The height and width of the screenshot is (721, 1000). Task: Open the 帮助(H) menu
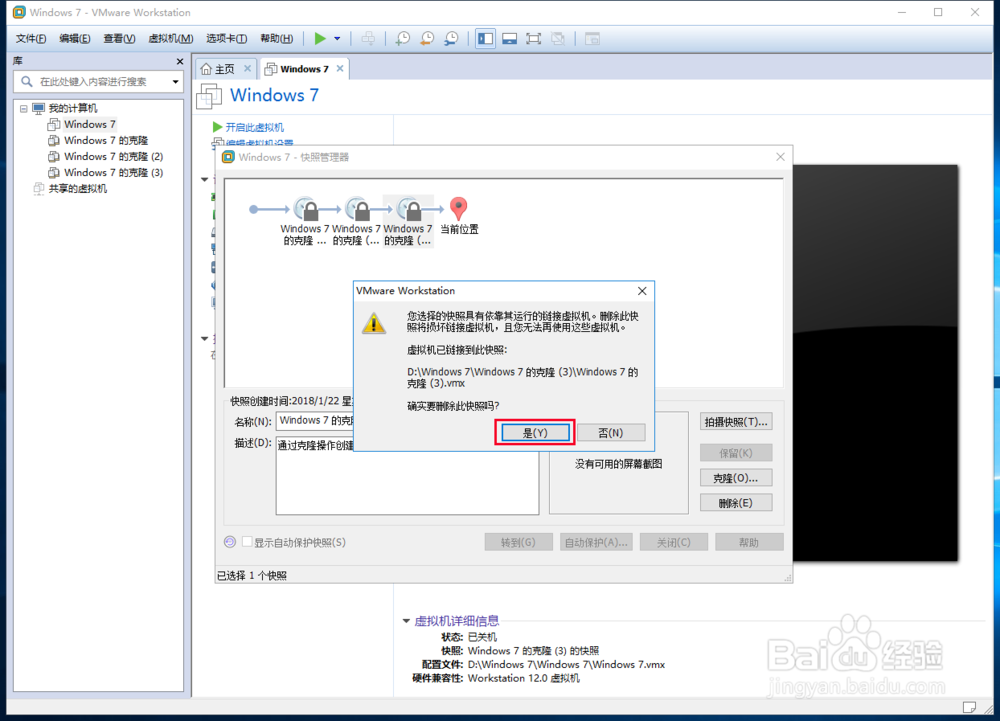(x=277, y=39)
